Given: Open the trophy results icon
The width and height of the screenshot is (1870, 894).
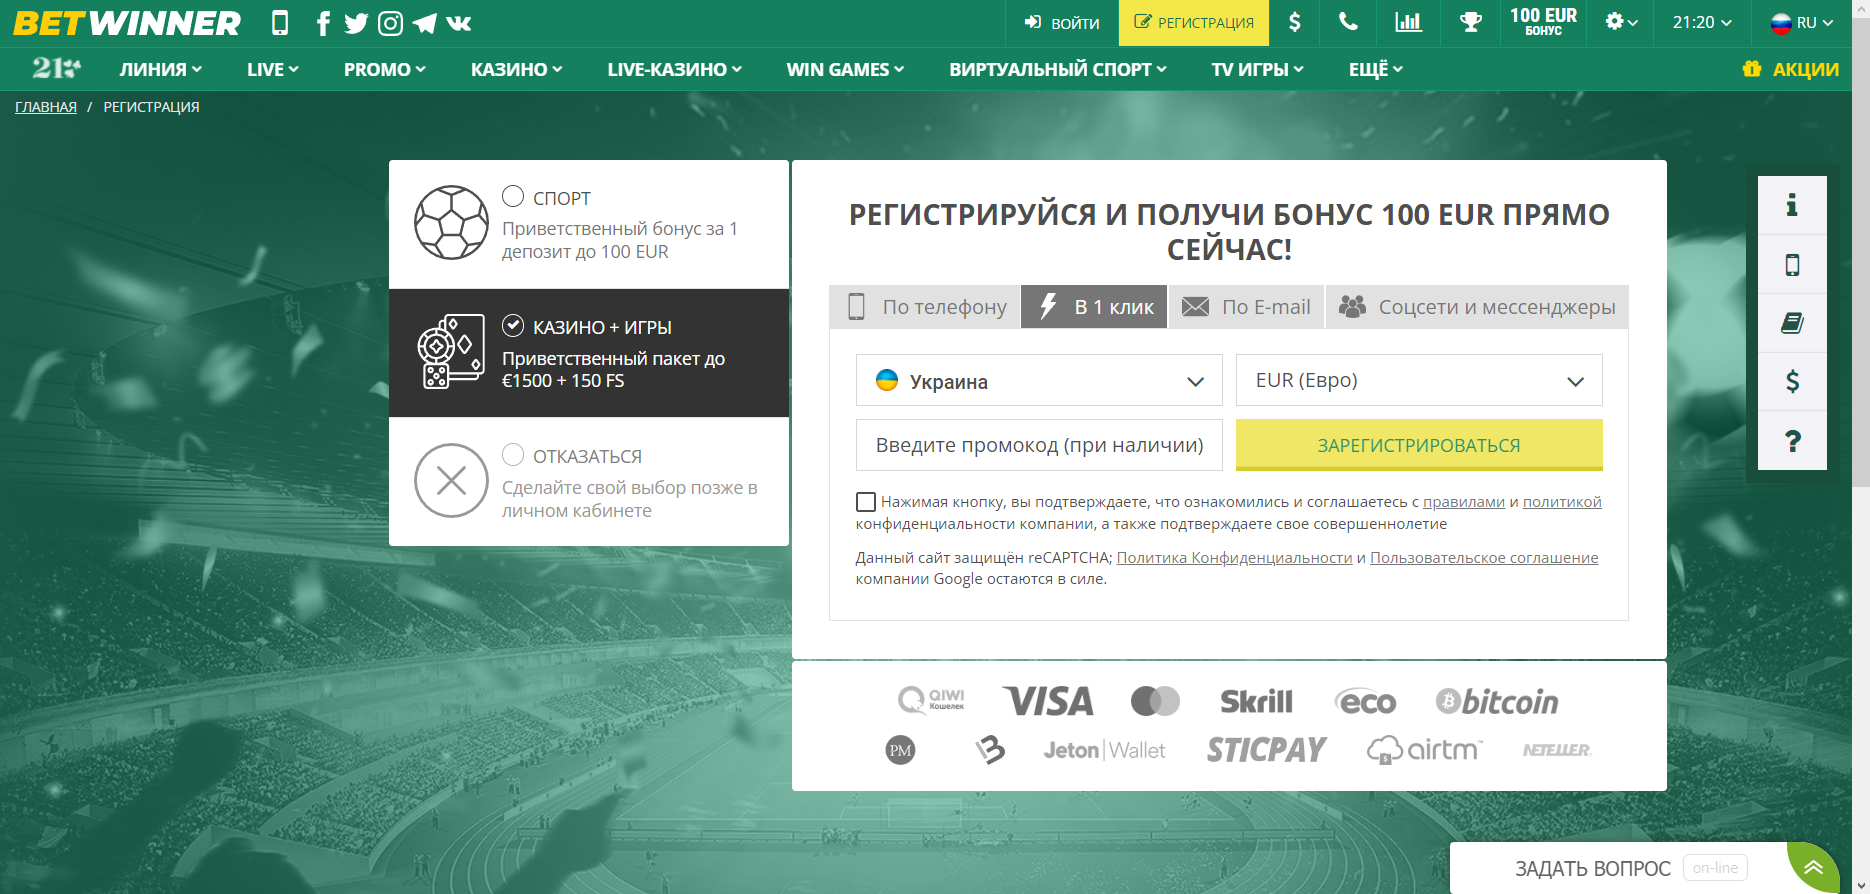Looking at the screenshot, I should point(1470,22).
